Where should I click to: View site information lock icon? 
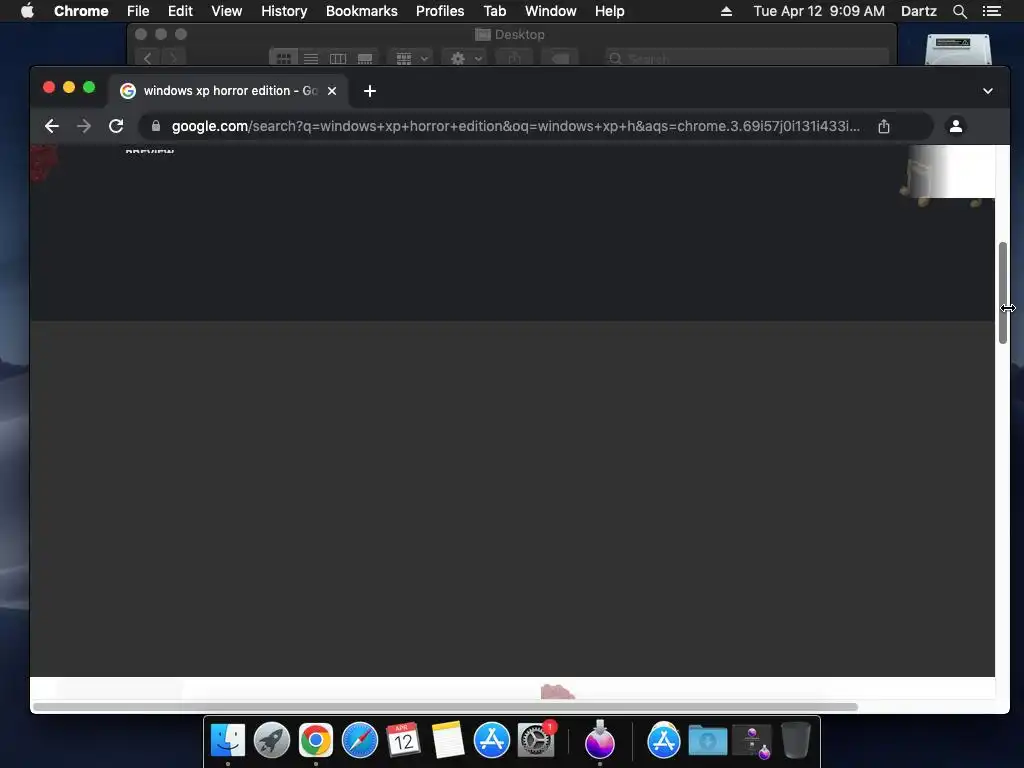pos(155,126)
